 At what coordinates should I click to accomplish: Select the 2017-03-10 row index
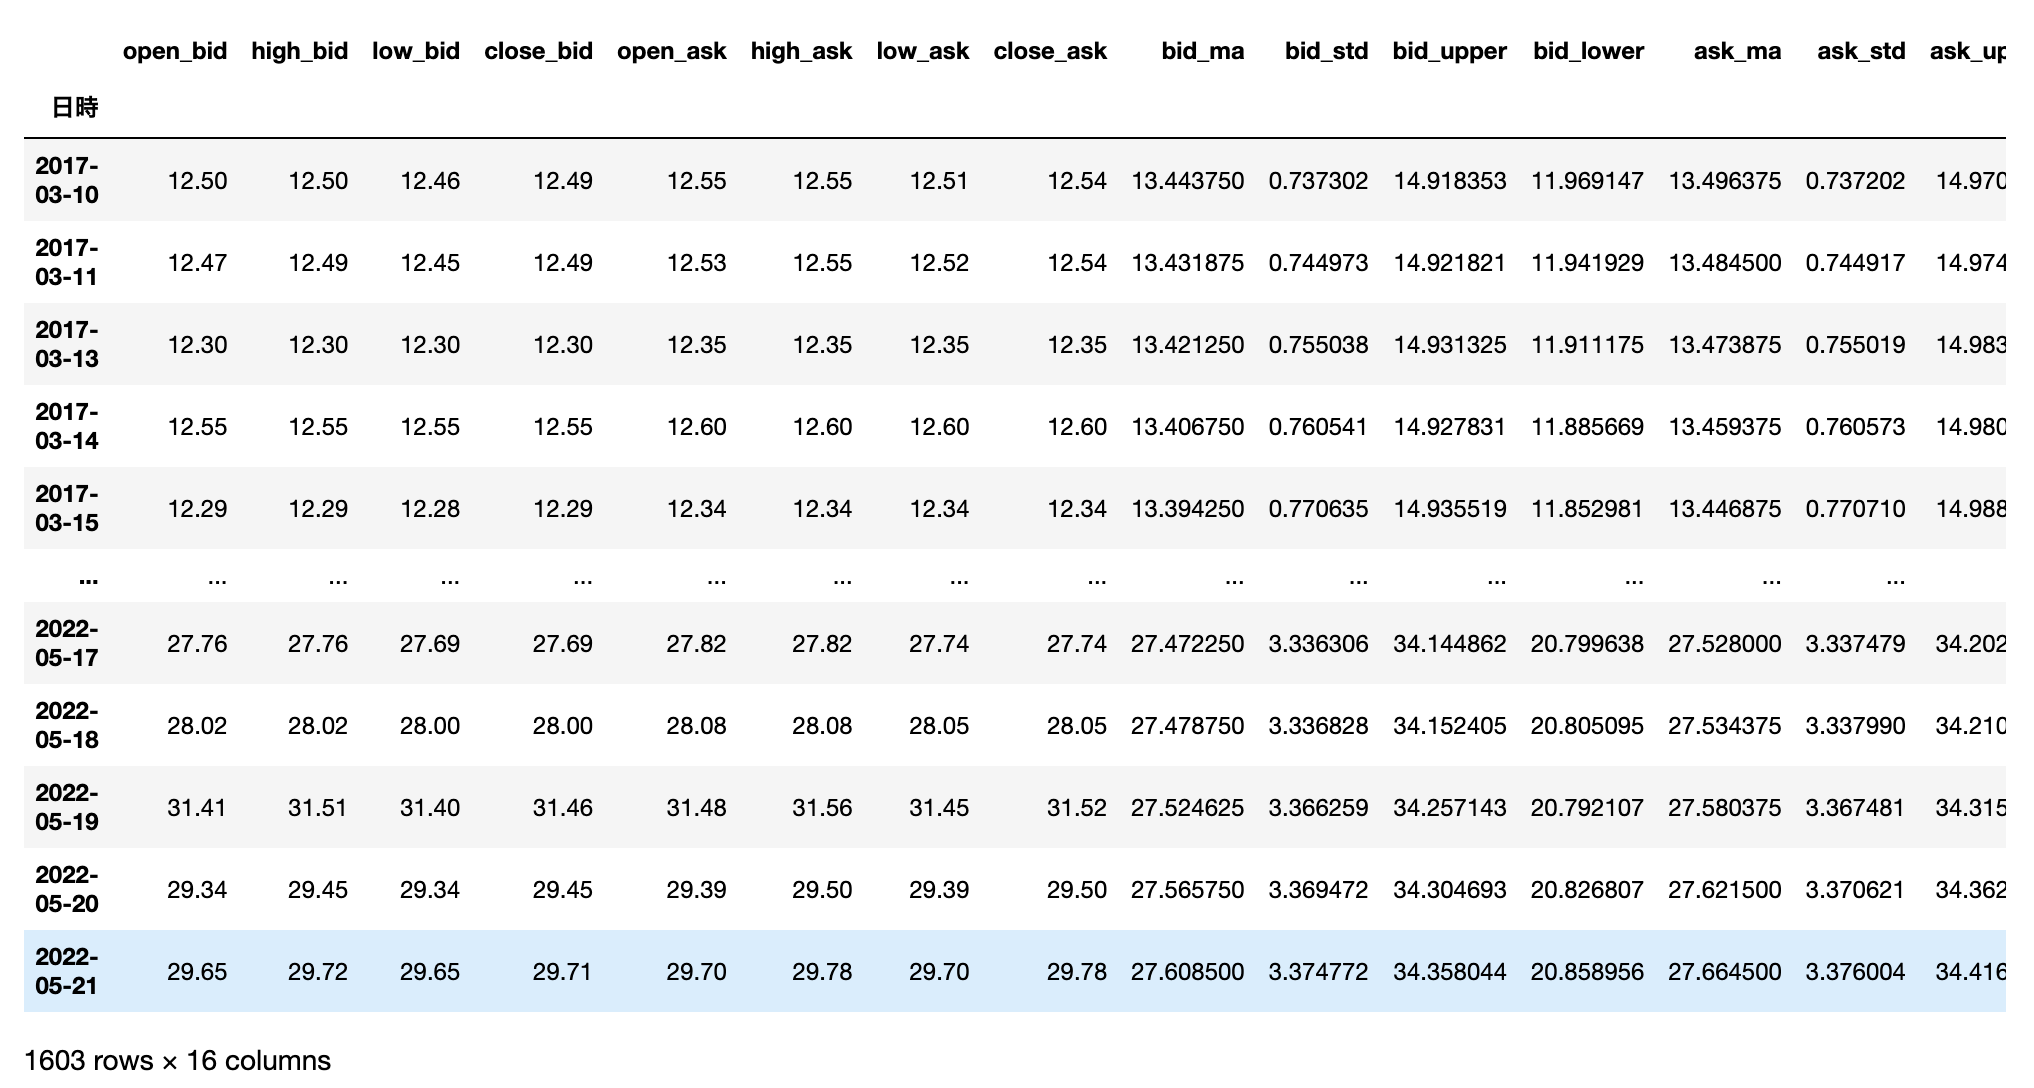[x=67, y=180]
